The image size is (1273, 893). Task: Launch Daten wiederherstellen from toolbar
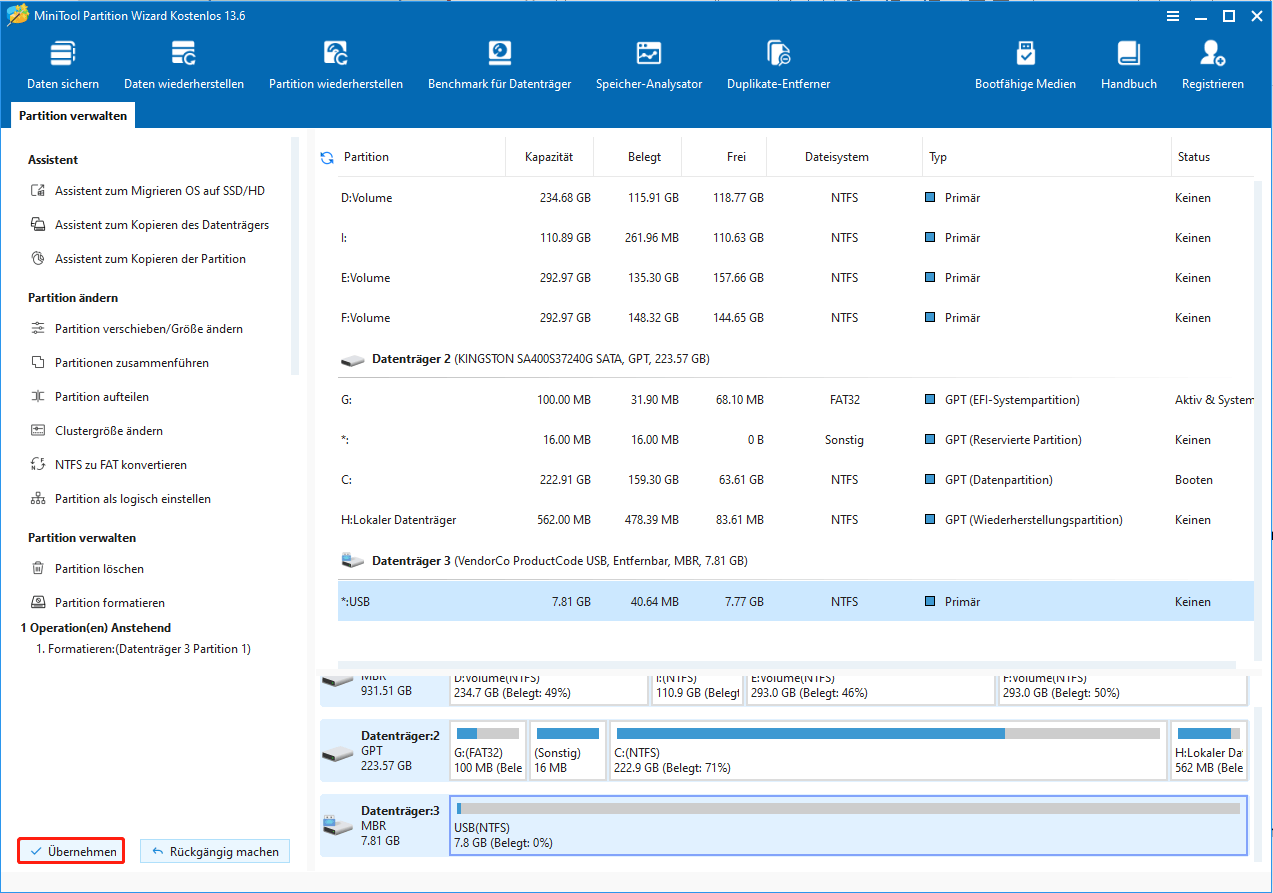pos(184,66)
